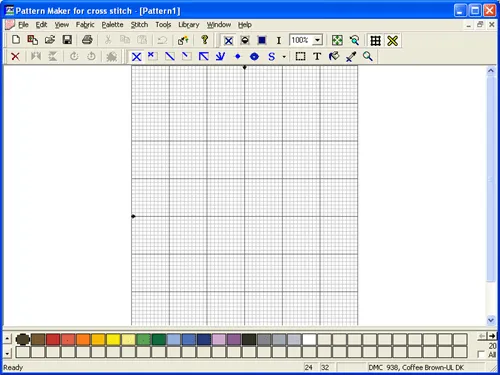
Task: Print the pattern
Action: (x=87, y=40)
